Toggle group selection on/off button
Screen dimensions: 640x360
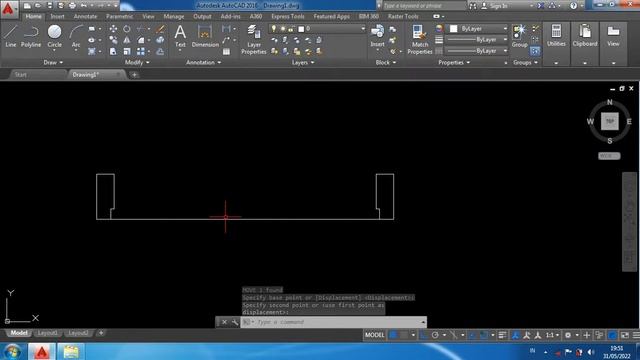coord(535,51)
